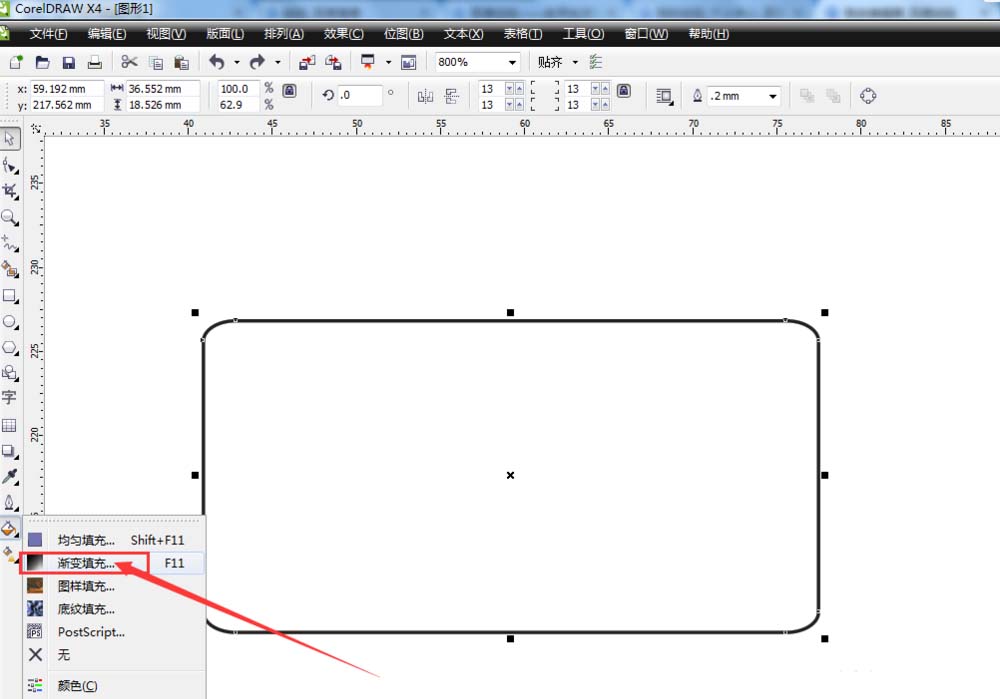Select the Text tool in toolbox
This screenshot has height=699, width=1000.
pyautogui.click(x=10, y=397)
